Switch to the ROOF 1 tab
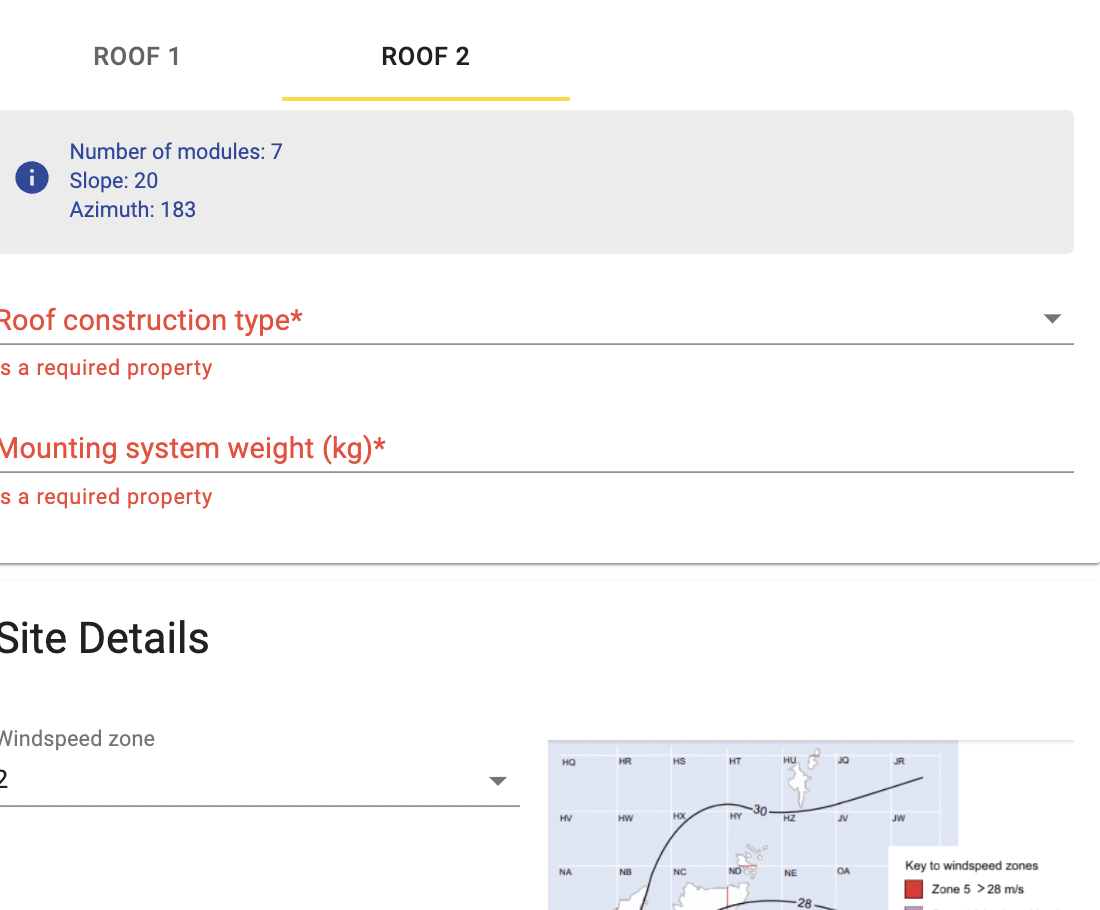Viewport: 1100px width, 910px height. [137, 56]
